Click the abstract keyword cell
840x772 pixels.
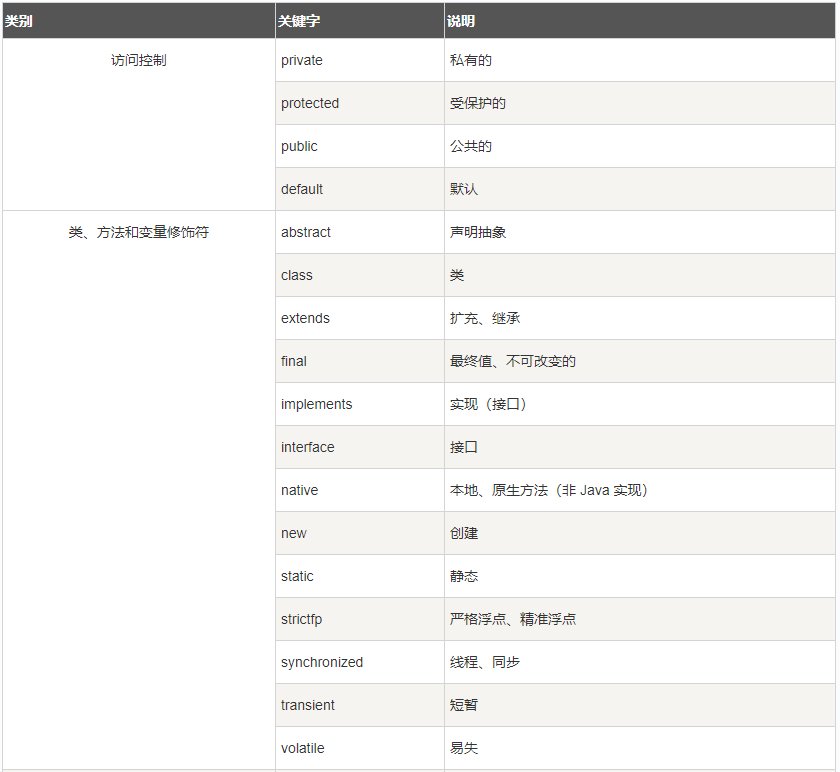tap(359, 232)
